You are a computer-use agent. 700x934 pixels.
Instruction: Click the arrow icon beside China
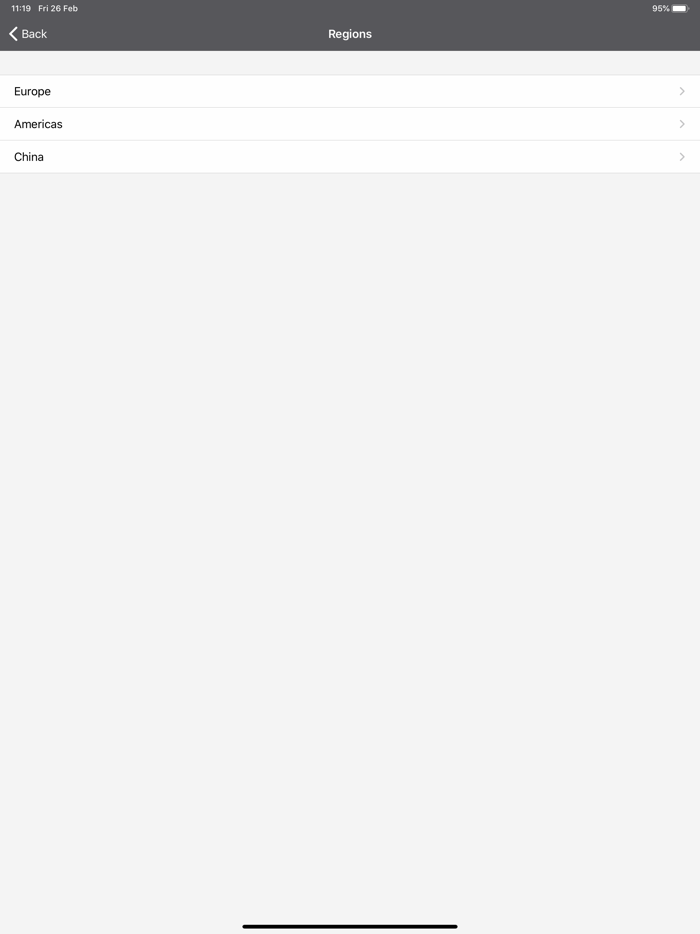tap(682, 157)
